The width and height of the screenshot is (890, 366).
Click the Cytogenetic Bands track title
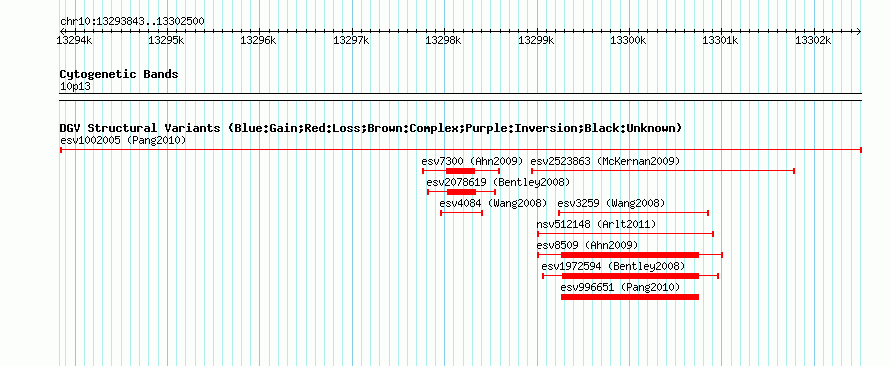click(119, 74)
